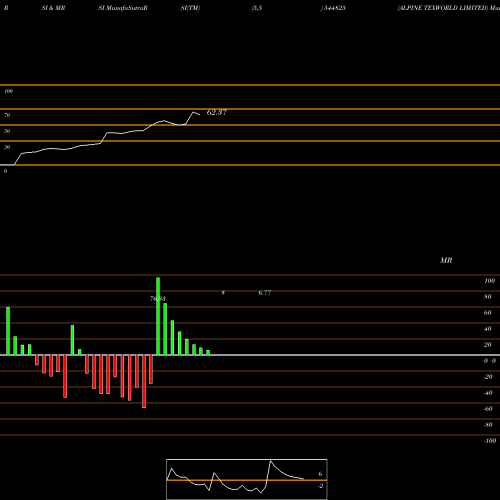
Task: Click the mini chart label -2
Action: coord(320,486)
